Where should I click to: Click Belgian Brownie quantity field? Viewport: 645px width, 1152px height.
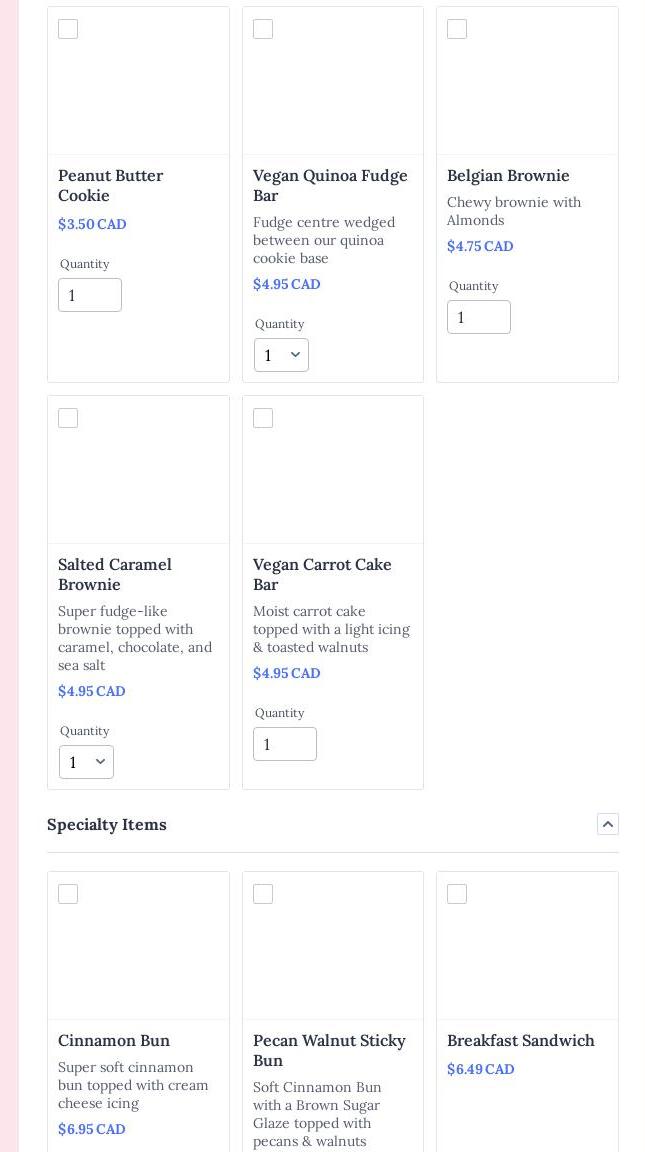[479, 317]
